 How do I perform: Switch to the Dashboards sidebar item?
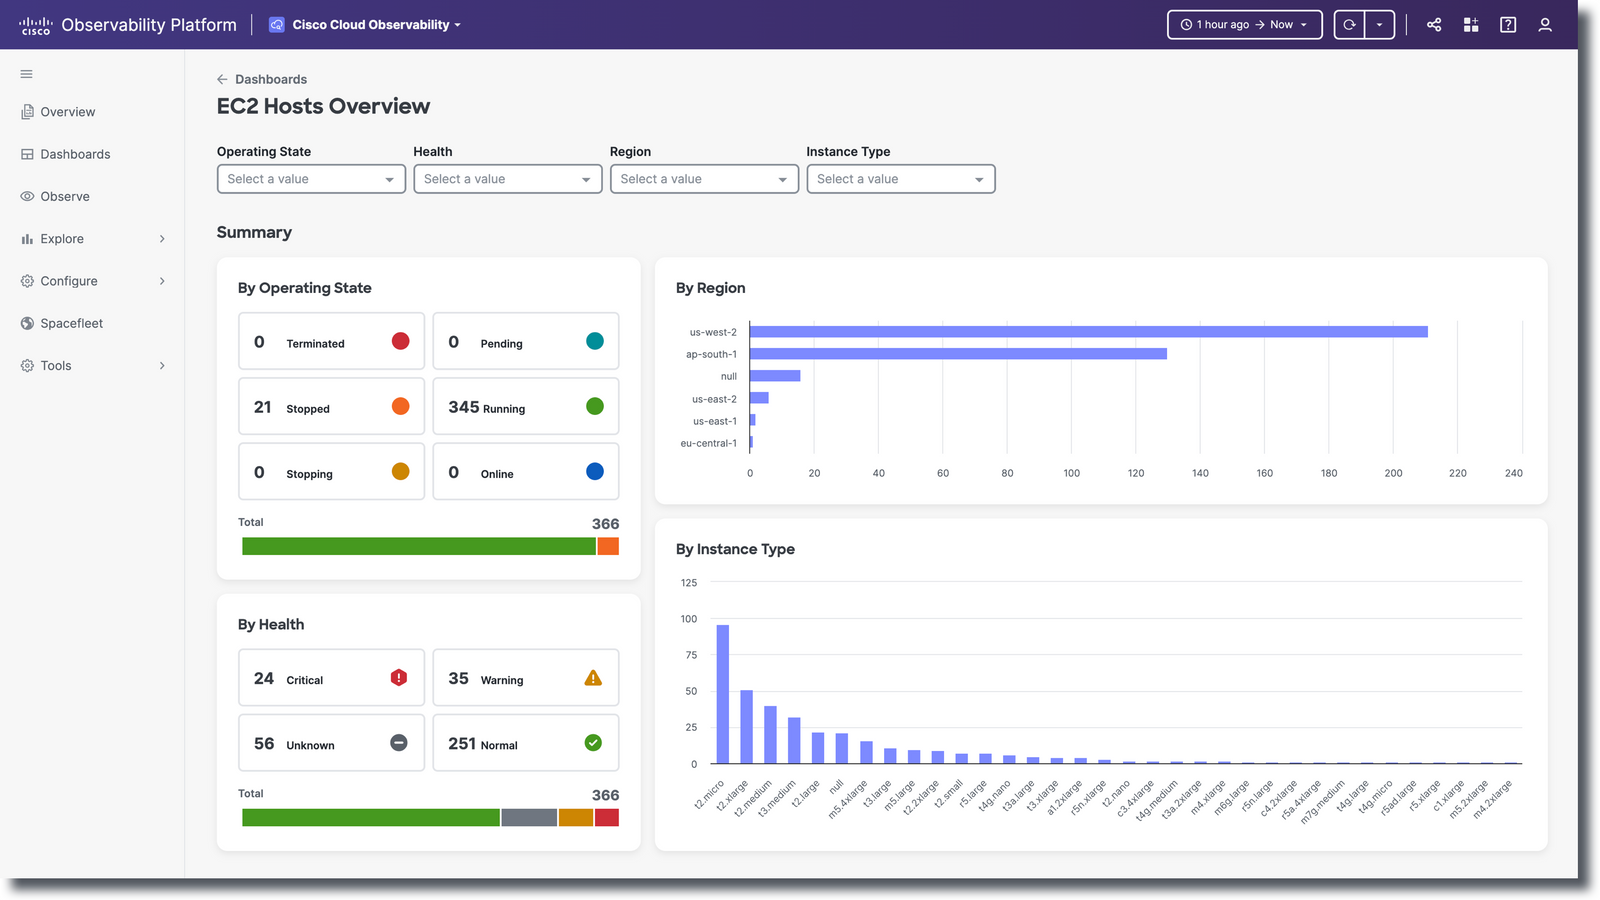coord(75,154)
